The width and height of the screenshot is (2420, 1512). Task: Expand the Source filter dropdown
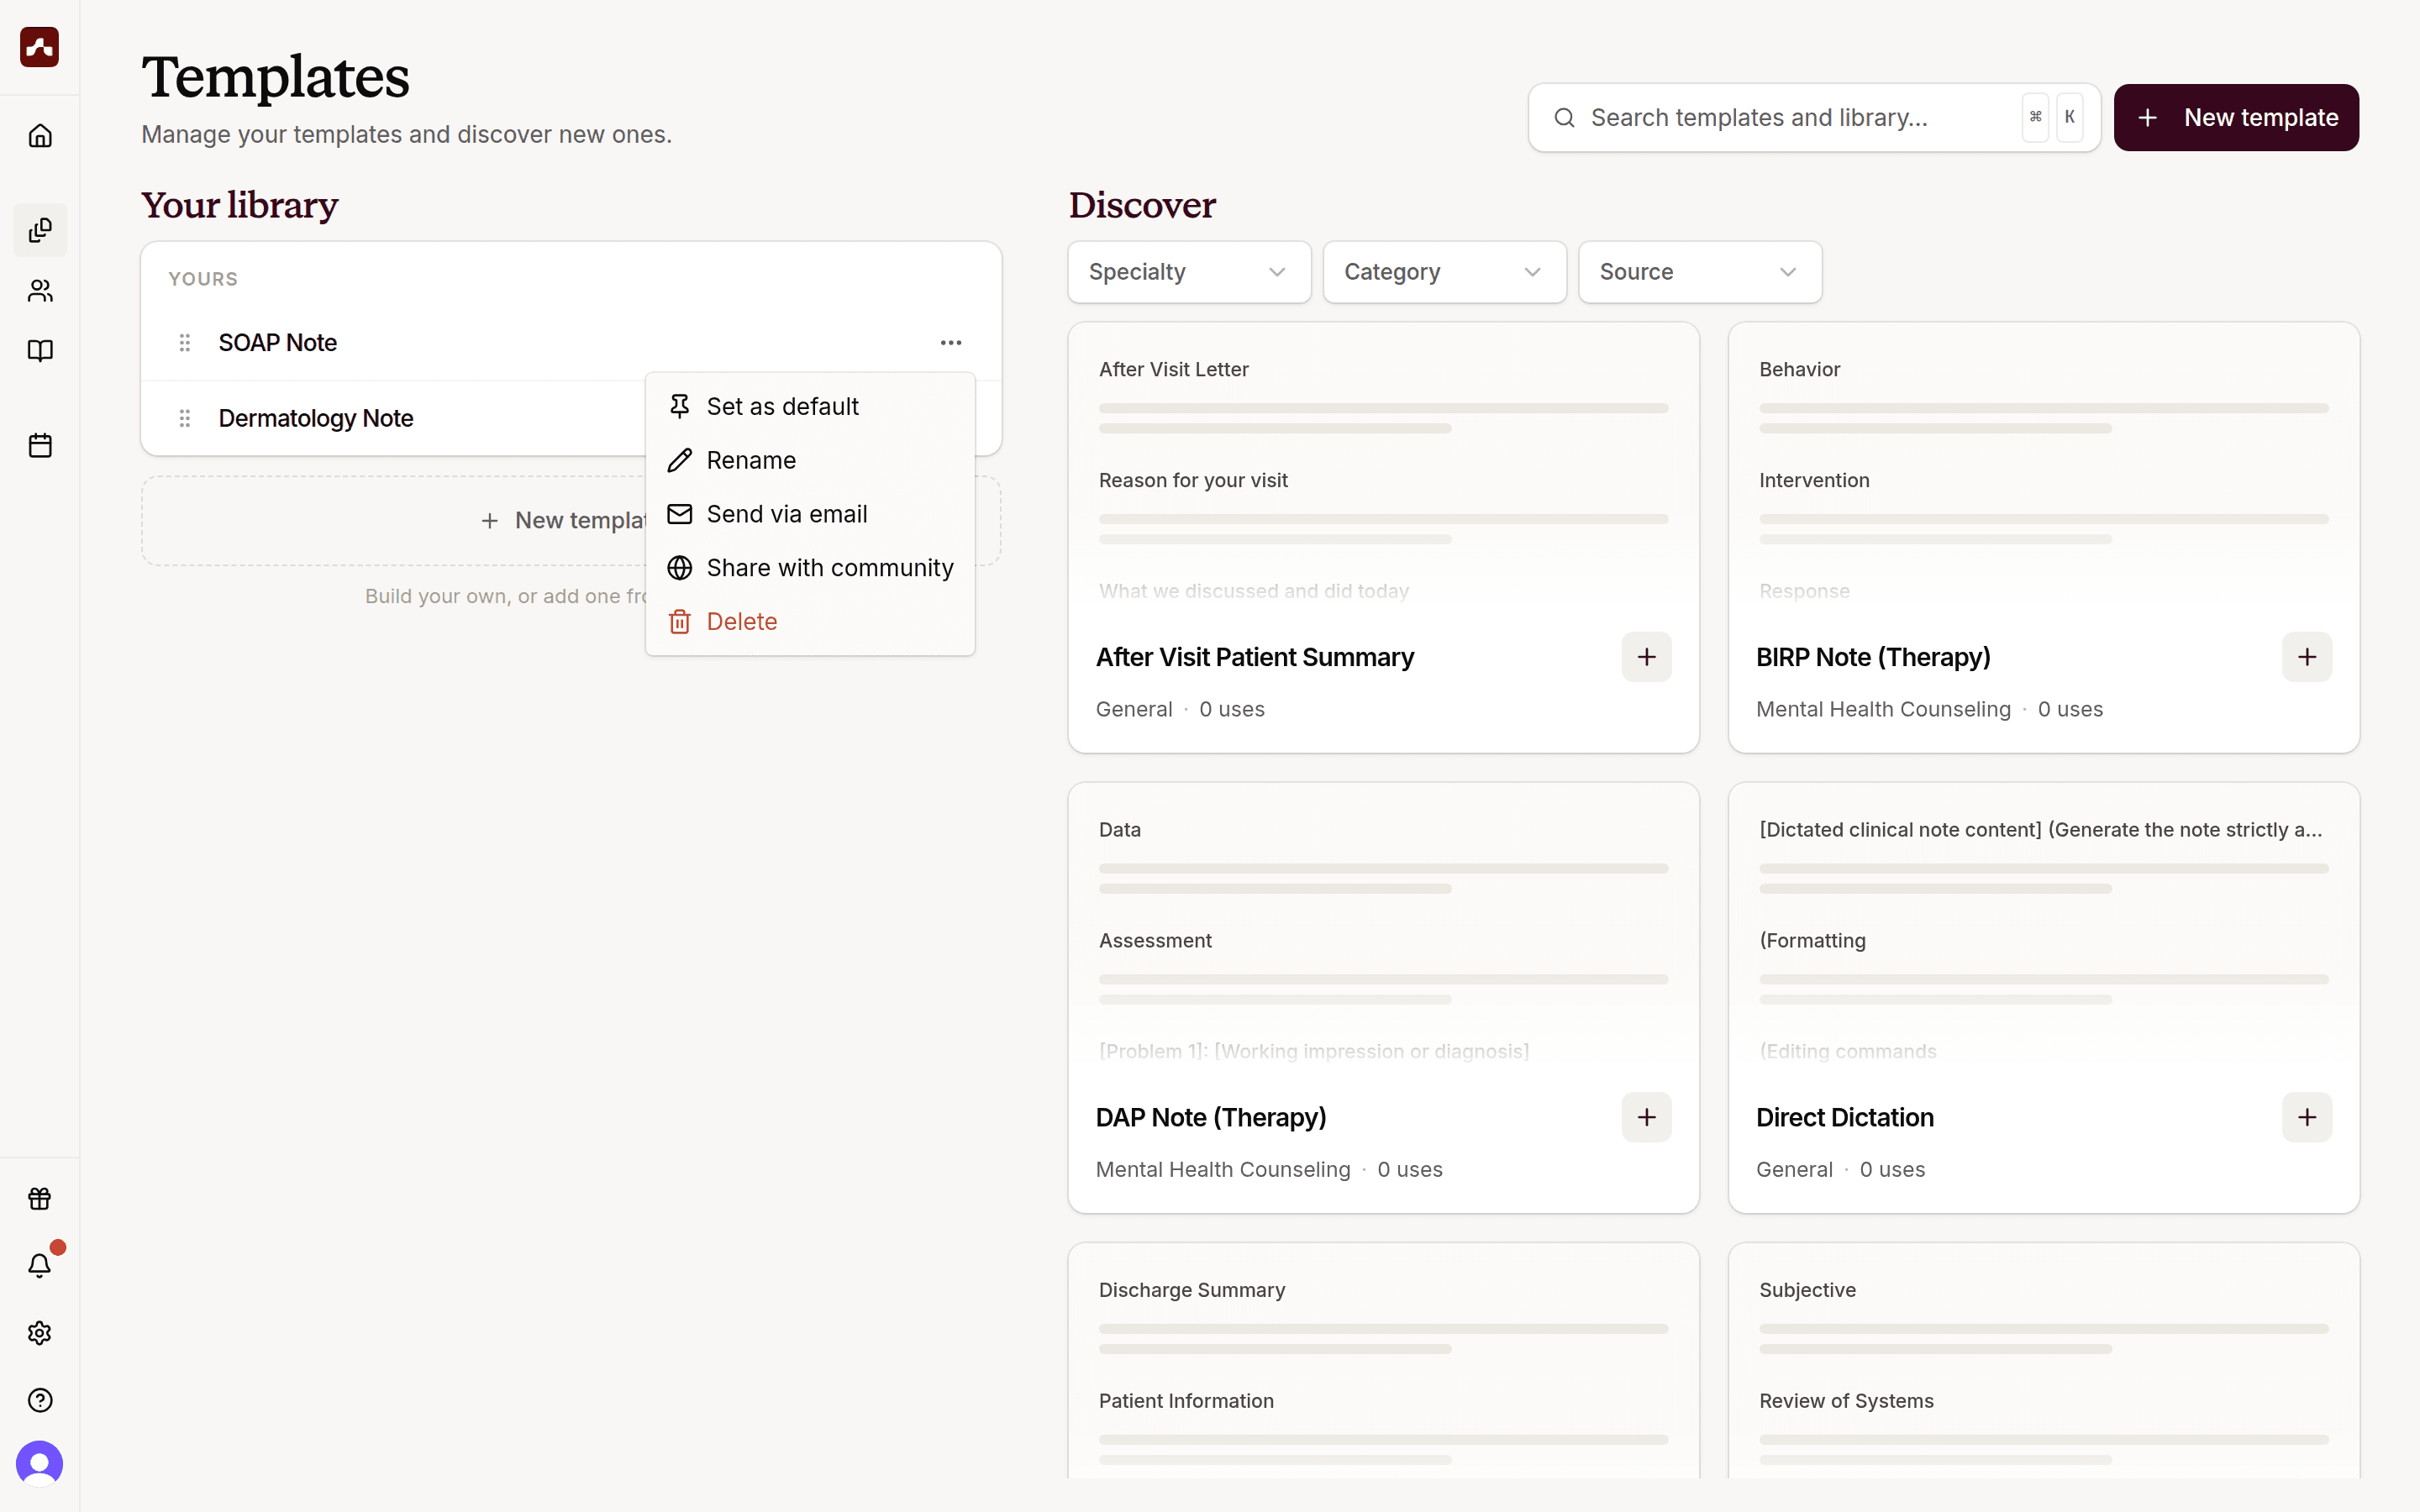[x=1700, y=272]
